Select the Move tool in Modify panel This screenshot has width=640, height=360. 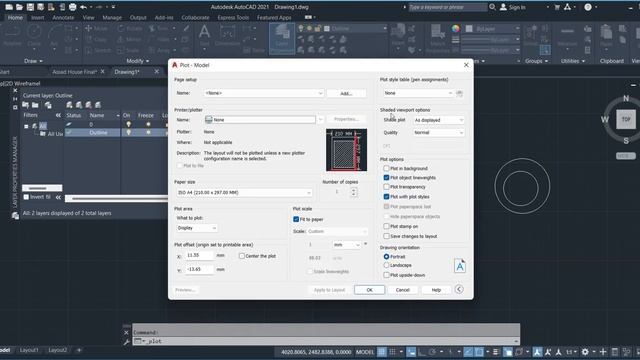[x=96, y=29]
